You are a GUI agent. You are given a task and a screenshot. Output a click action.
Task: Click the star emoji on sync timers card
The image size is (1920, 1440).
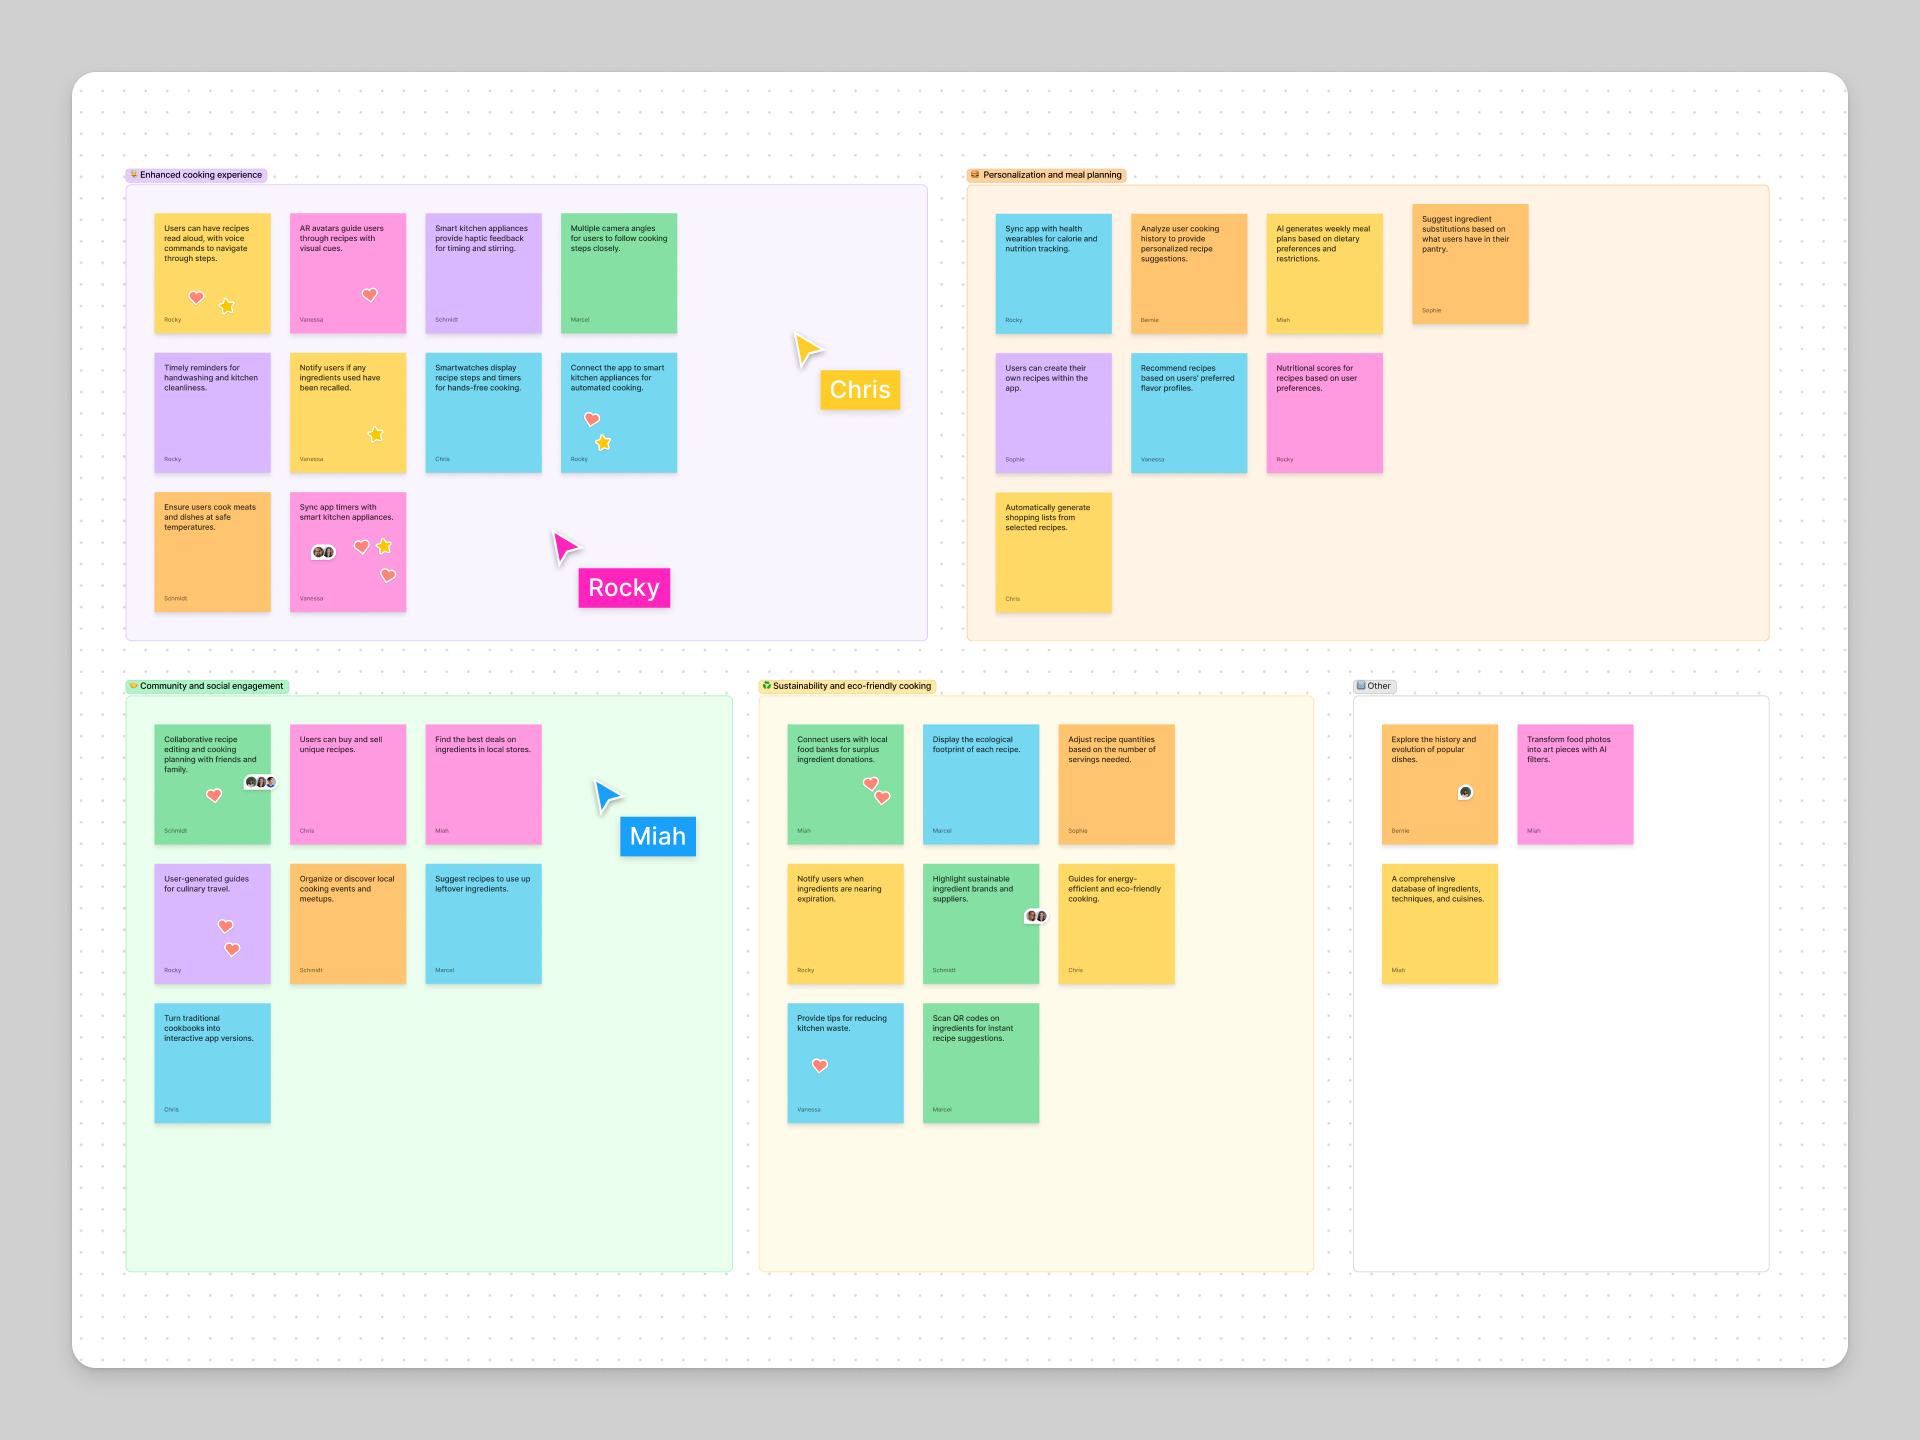click(384, 554)
